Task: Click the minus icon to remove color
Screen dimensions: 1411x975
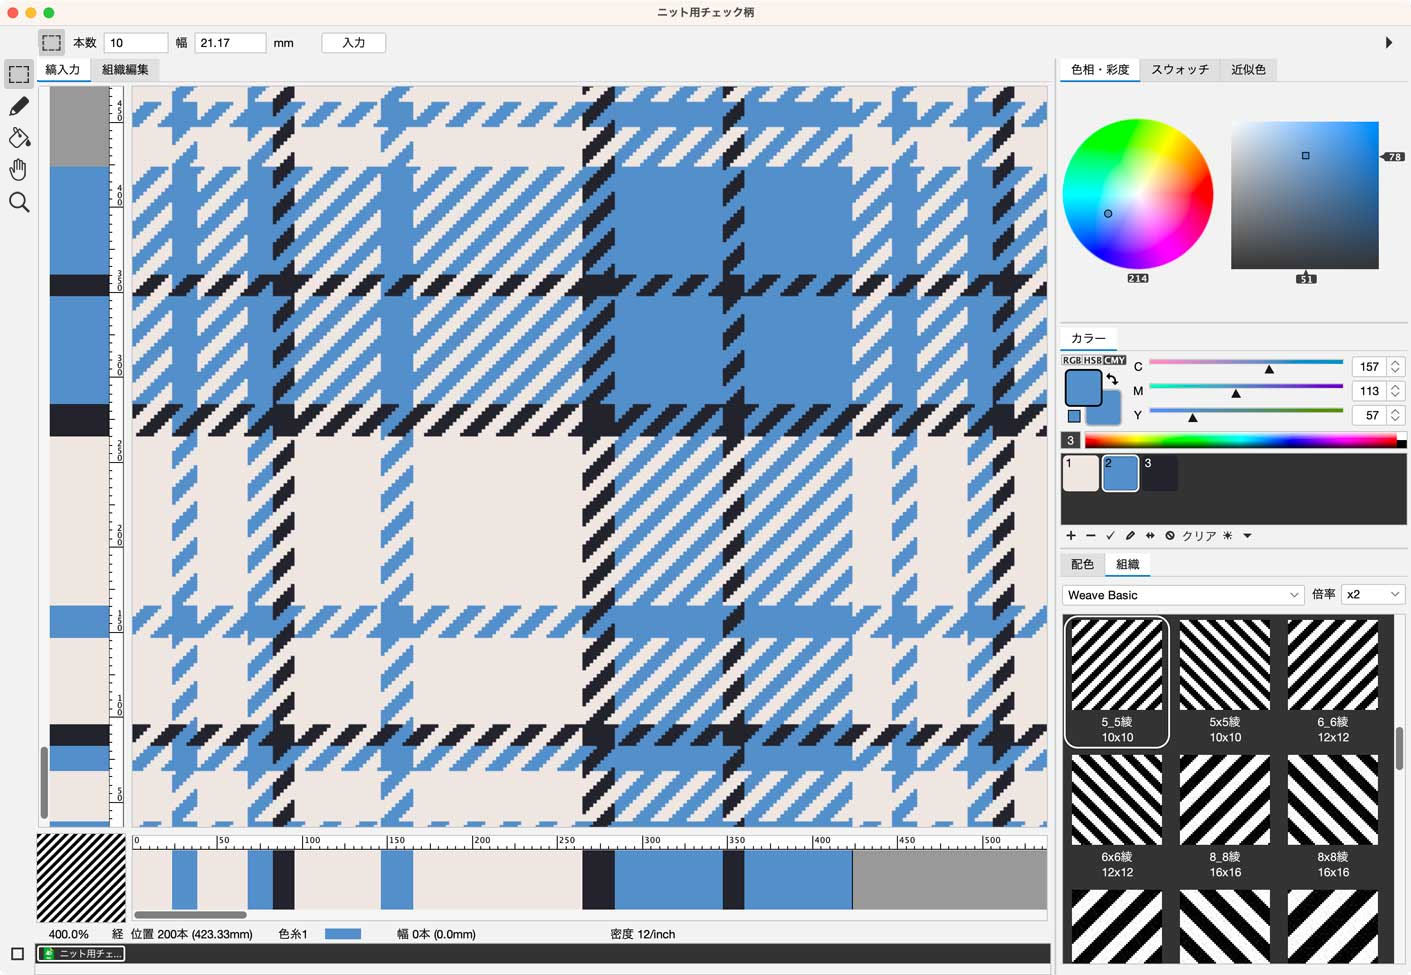Action: [x=1090, y=536]
